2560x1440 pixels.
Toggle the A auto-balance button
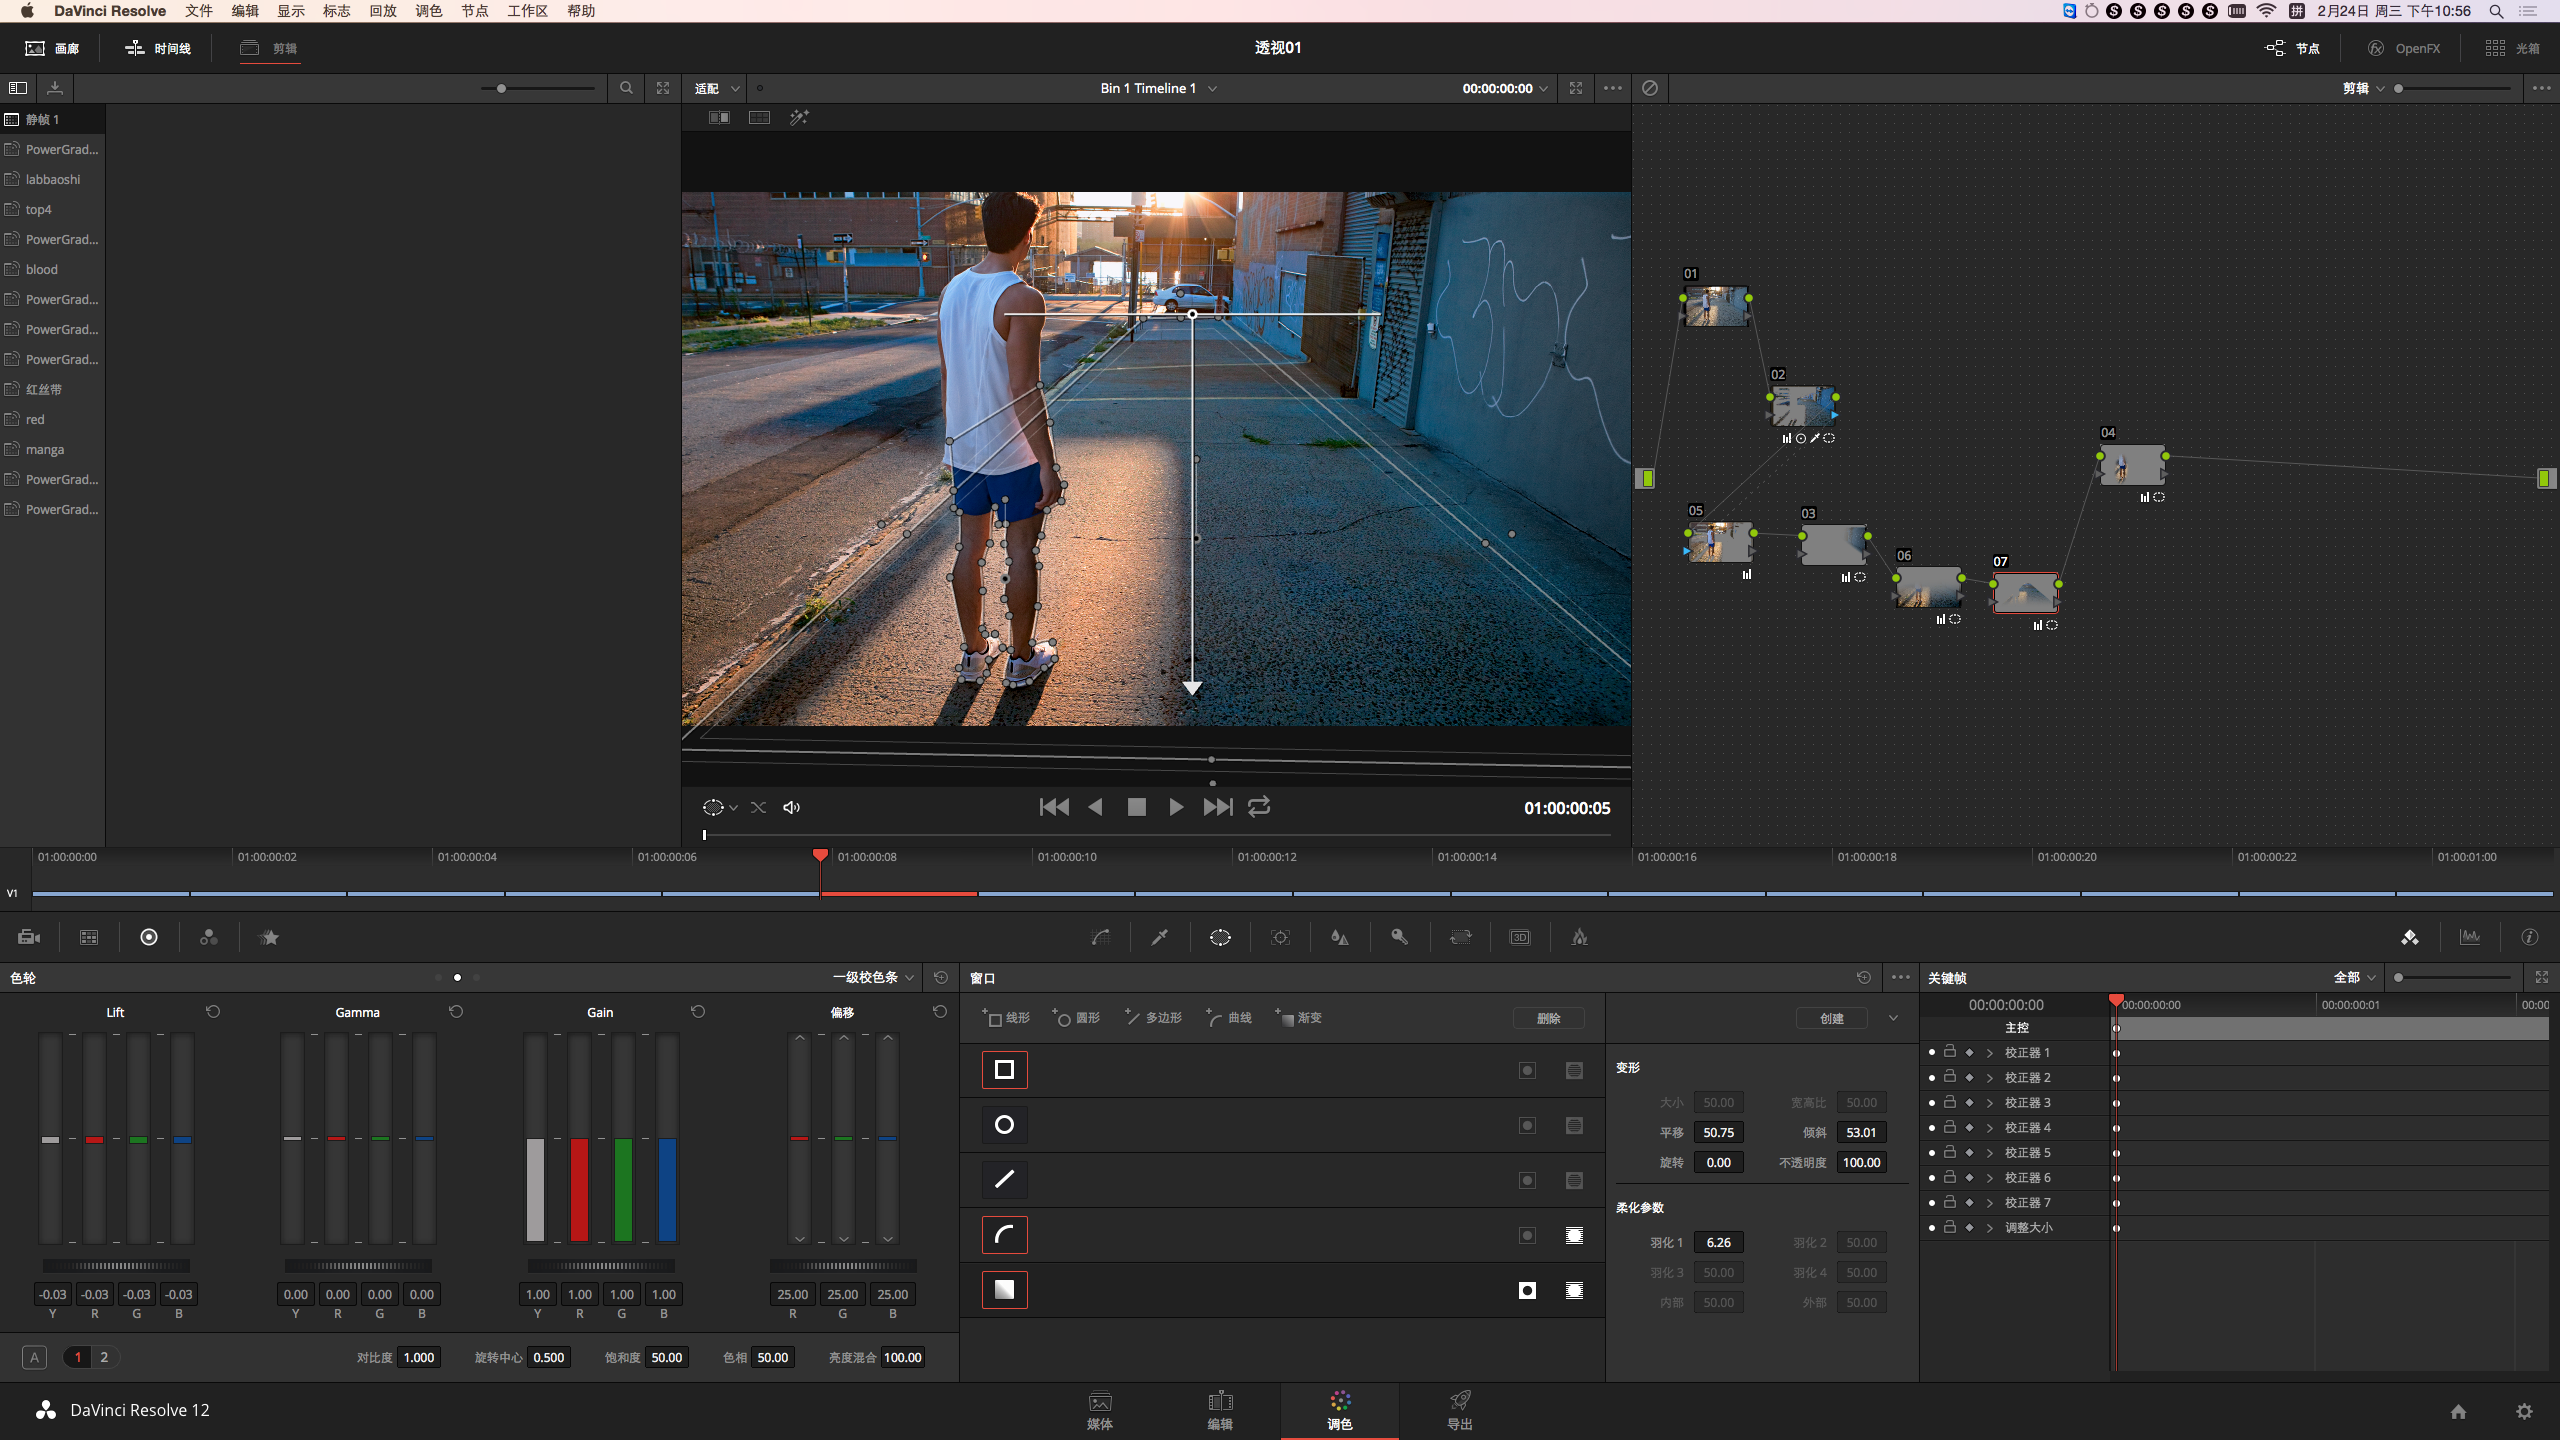(34, 1357)
